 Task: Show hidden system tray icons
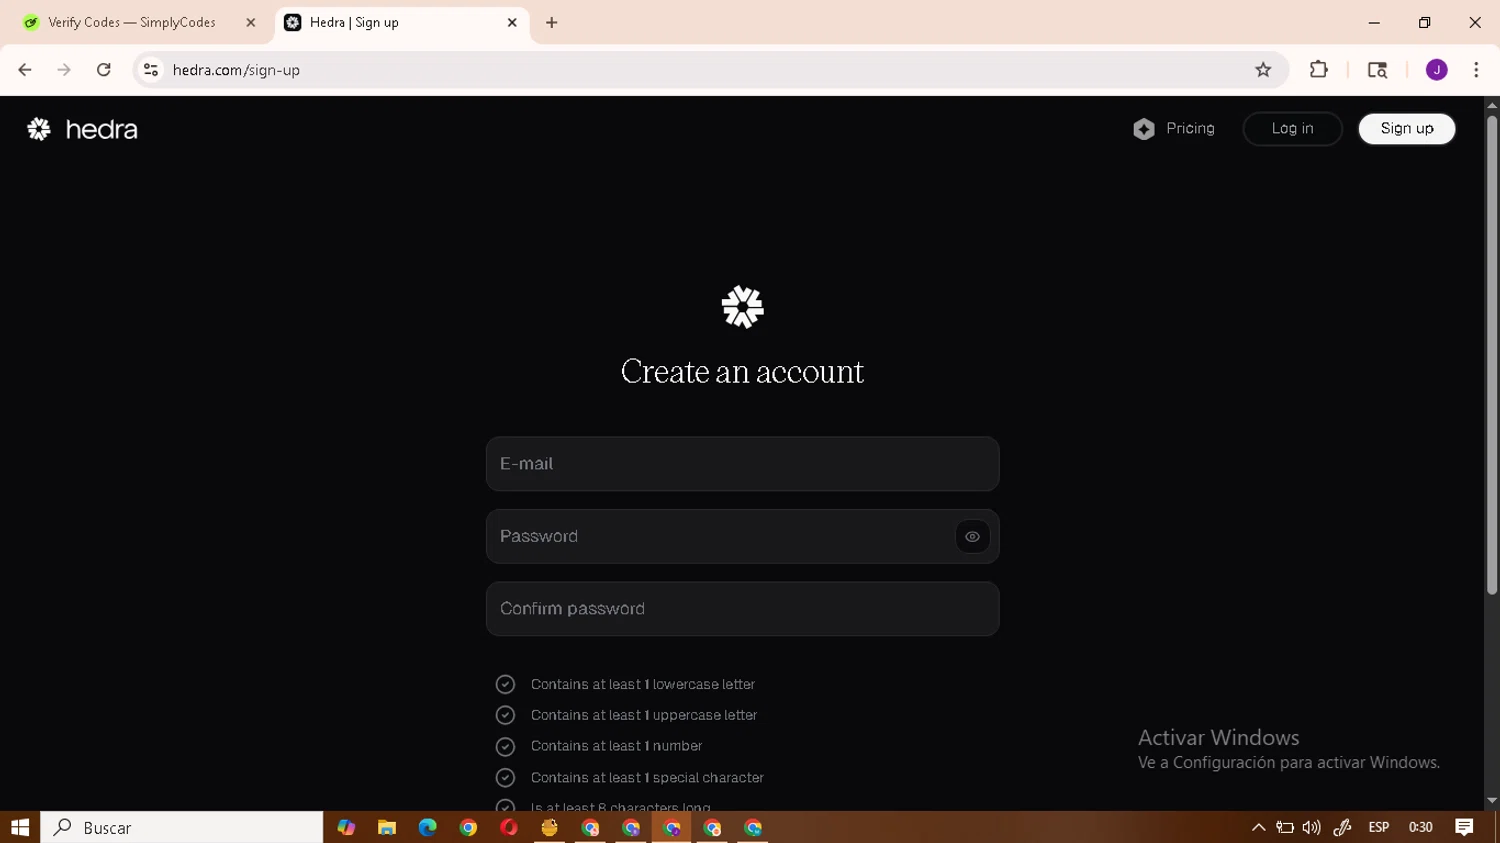click(x=1258, y=828)
